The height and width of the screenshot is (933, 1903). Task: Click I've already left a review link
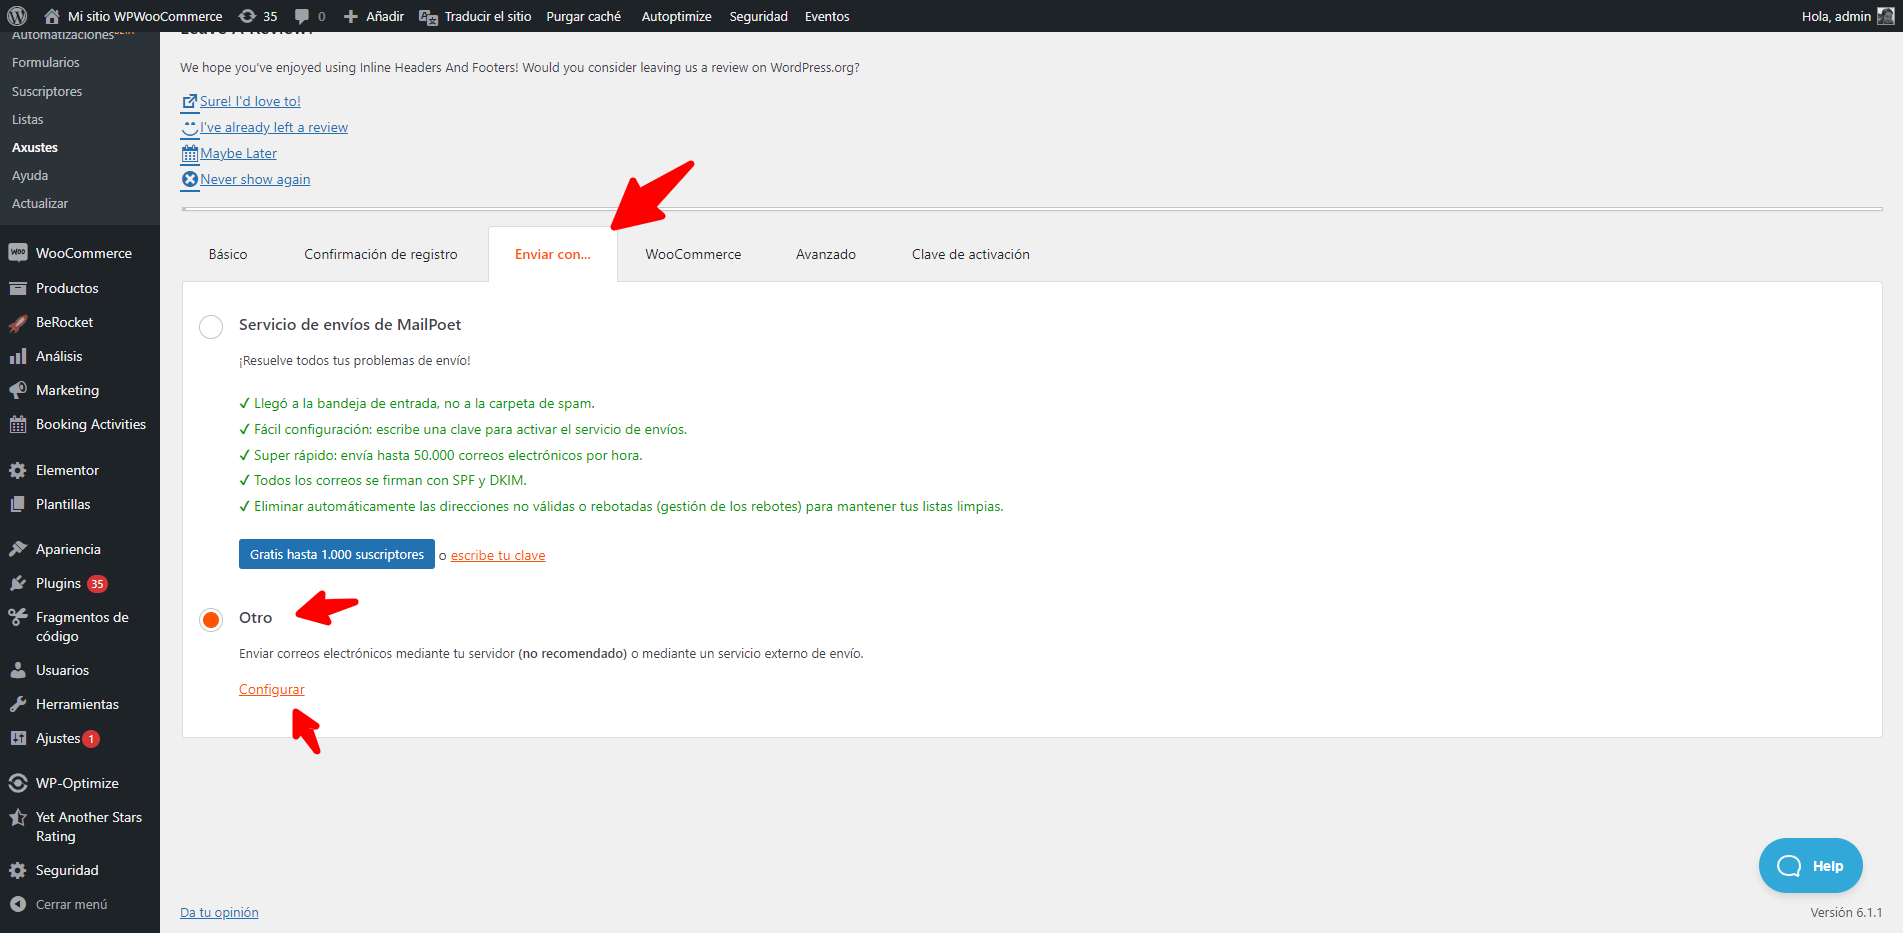click(x=274, y=127)
